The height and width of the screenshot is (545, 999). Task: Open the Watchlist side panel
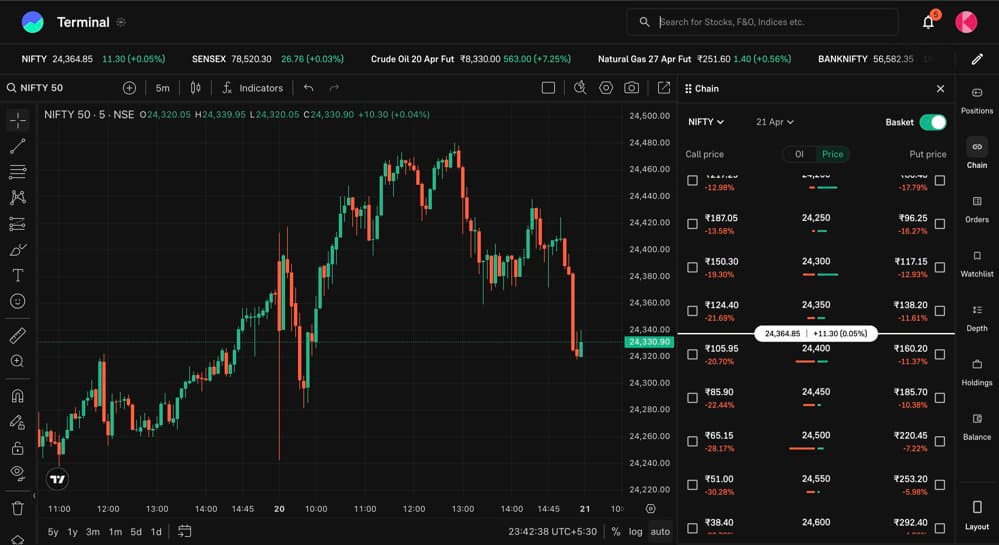pyautogui.click(x=977, y=264)
